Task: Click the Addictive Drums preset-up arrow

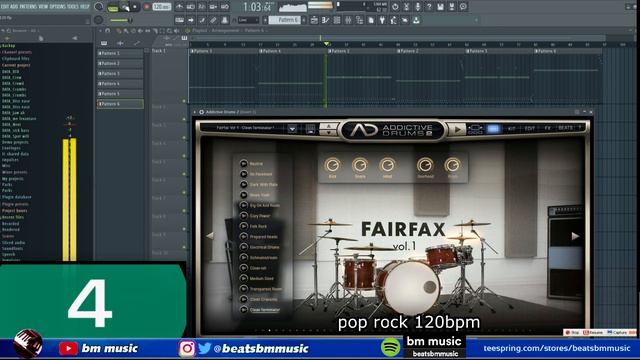Action: tap(328, 126)
